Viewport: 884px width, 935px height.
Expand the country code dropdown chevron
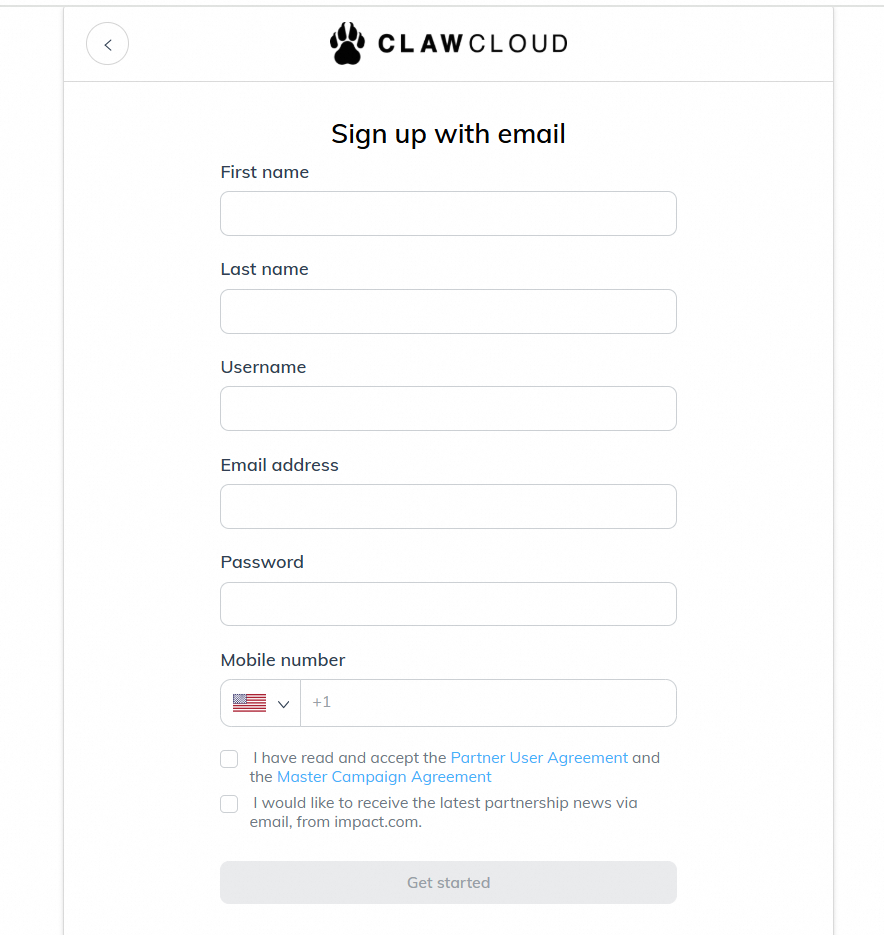(284, 704)
